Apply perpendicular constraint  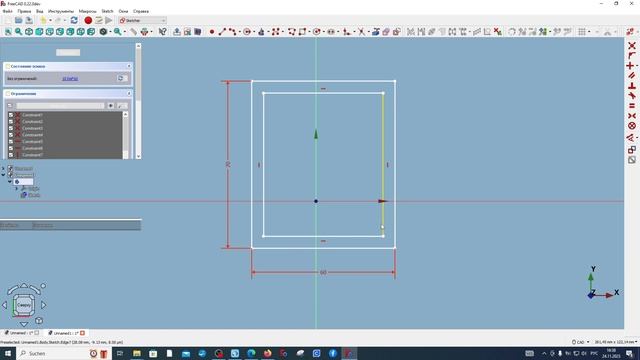click(632, 86)
